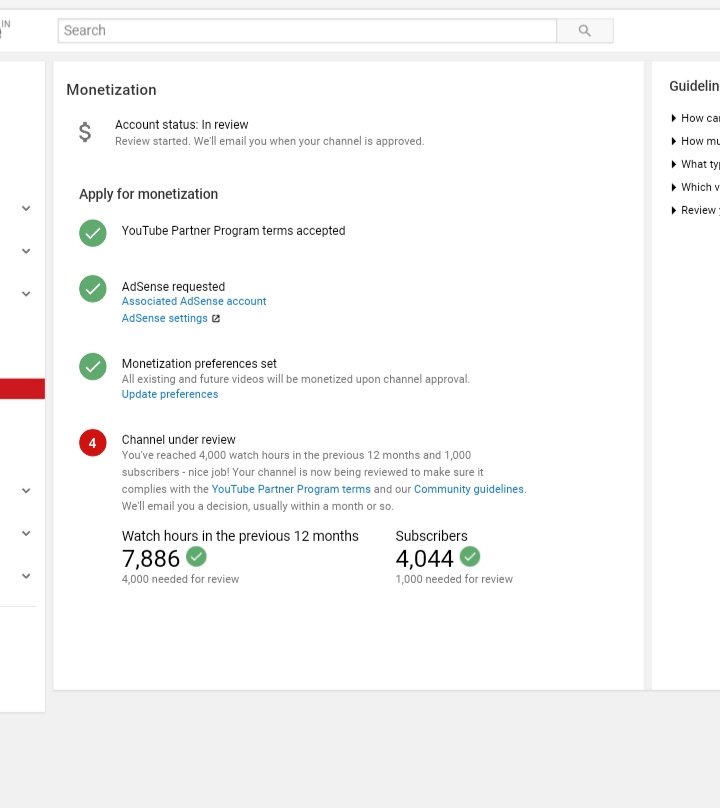Click green check beside Partner Program terms accepted
The height and width of the screenshot is (808, 720).
pos(93,233)
